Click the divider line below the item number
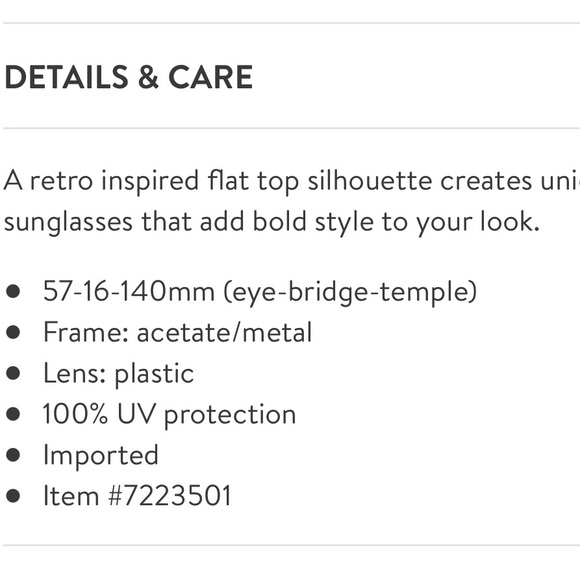Screen dimensions: 580x580 tap(291, 545)
